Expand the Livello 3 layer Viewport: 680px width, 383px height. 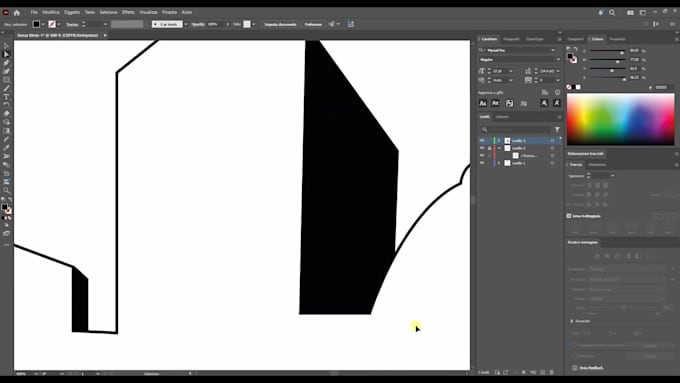[499, 141]
